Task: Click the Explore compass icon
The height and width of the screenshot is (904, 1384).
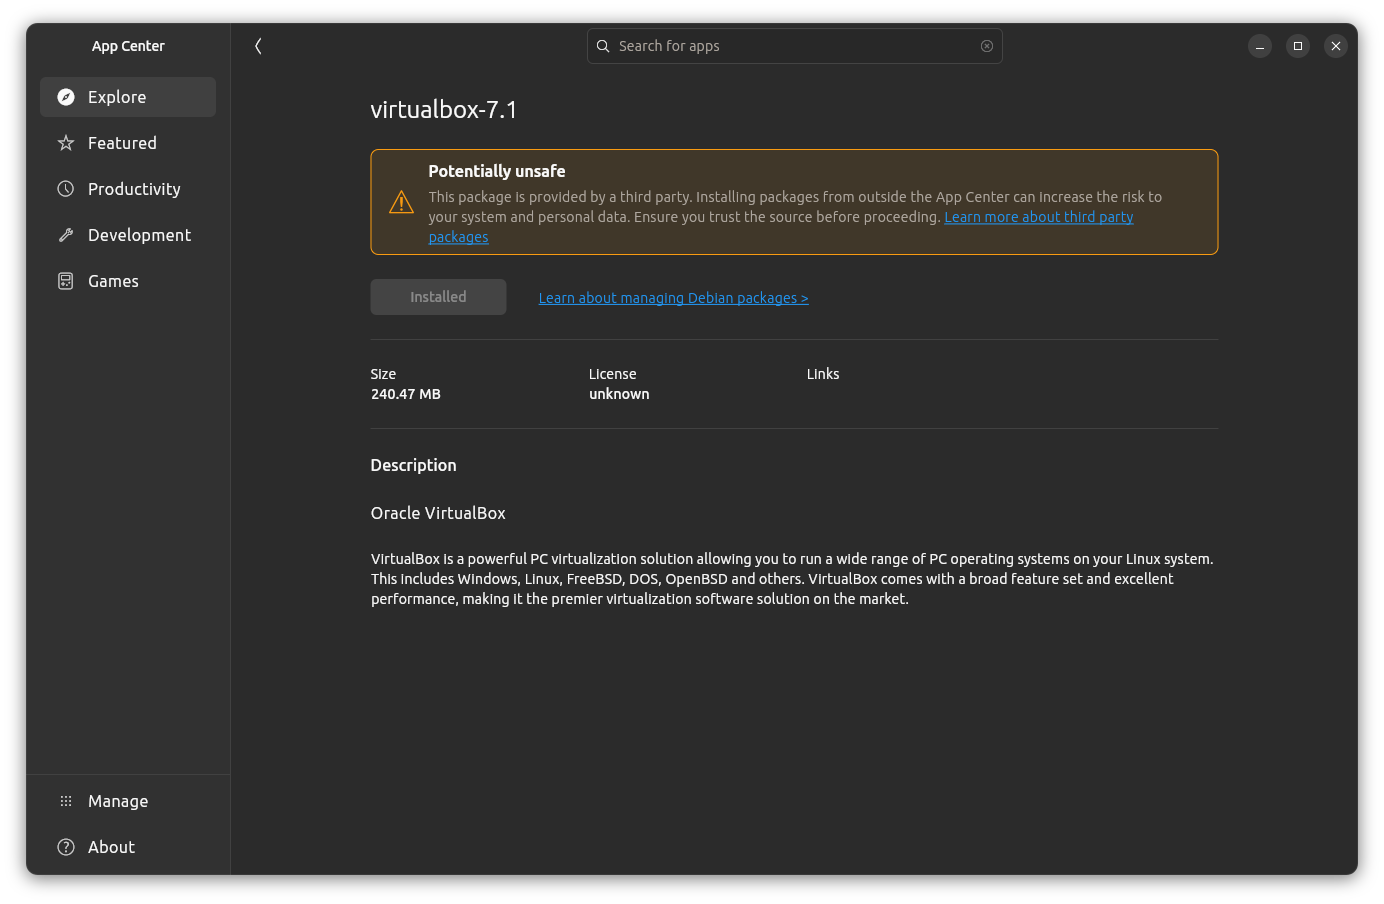Action: click(66, 97)
